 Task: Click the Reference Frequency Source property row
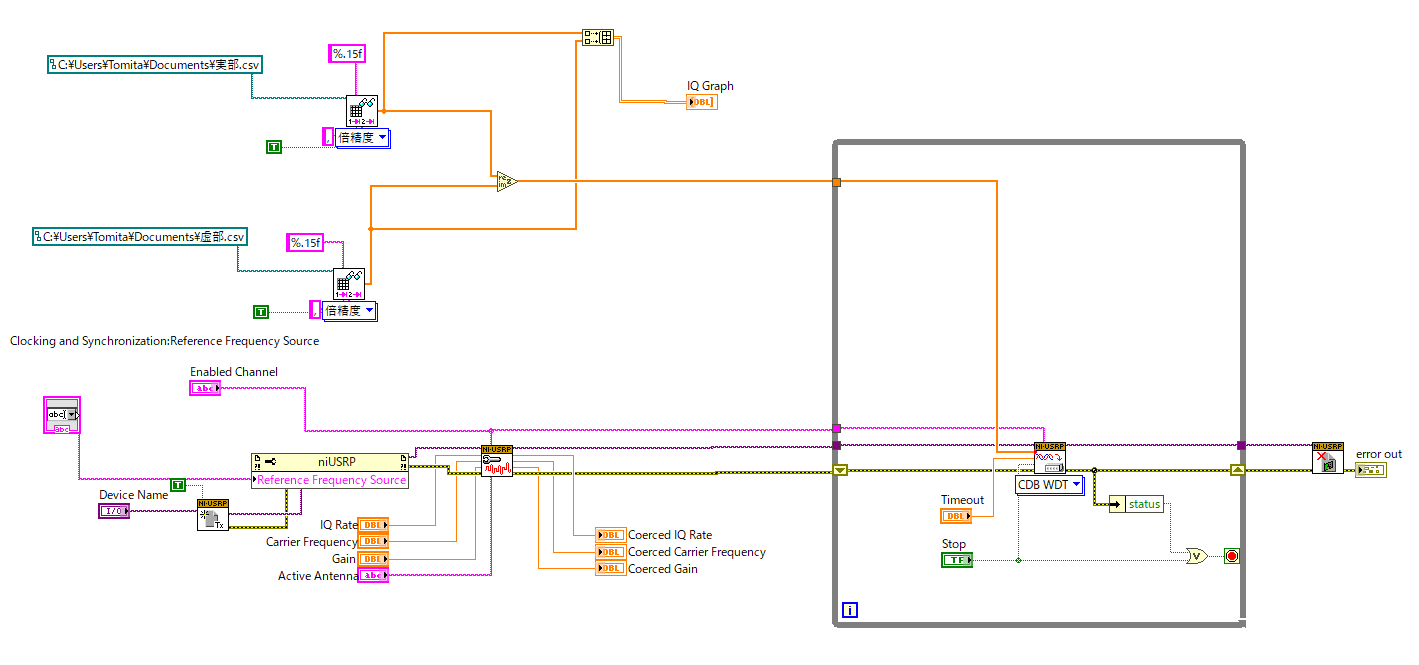(331, 480)
